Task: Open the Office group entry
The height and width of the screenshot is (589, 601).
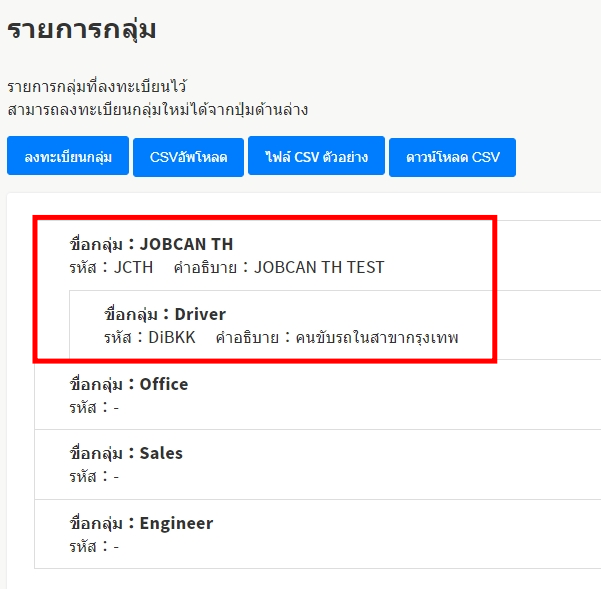Action: (x=164, y=384)
